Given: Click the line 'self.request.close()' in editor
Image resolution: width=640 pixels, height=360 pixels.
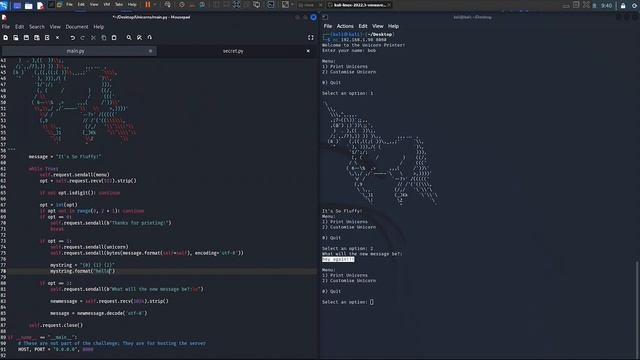Looking at the screenshot, I should (x=56, y=325).
